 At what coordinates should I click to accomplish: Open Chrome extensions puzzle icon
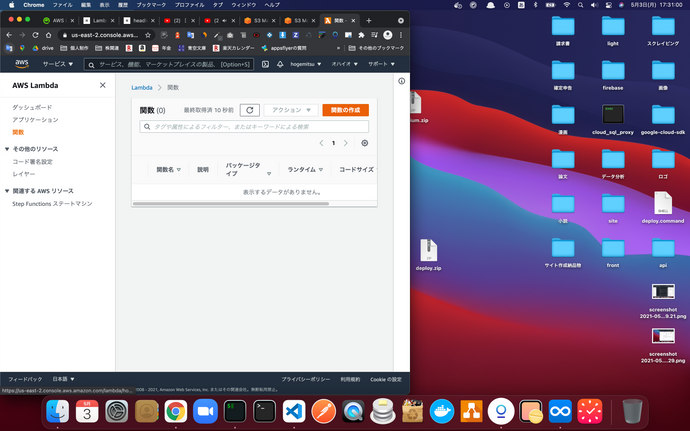point(361,35)
